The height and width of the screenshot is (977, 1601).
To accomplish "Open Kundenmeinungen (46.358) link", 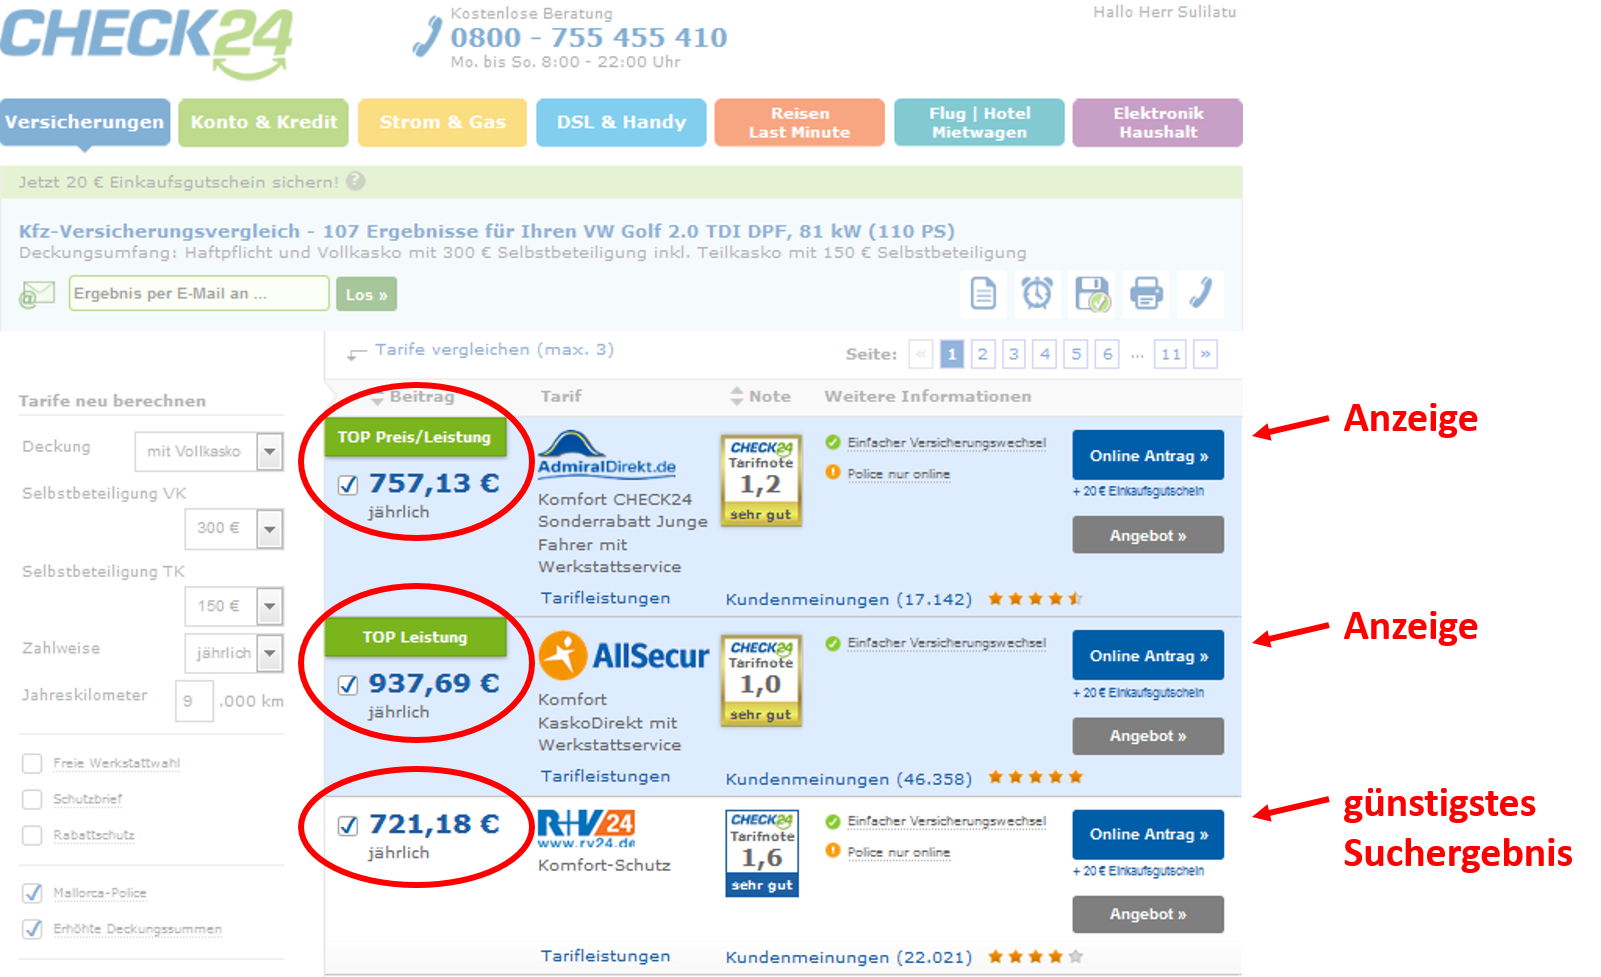I will point(848,779).
